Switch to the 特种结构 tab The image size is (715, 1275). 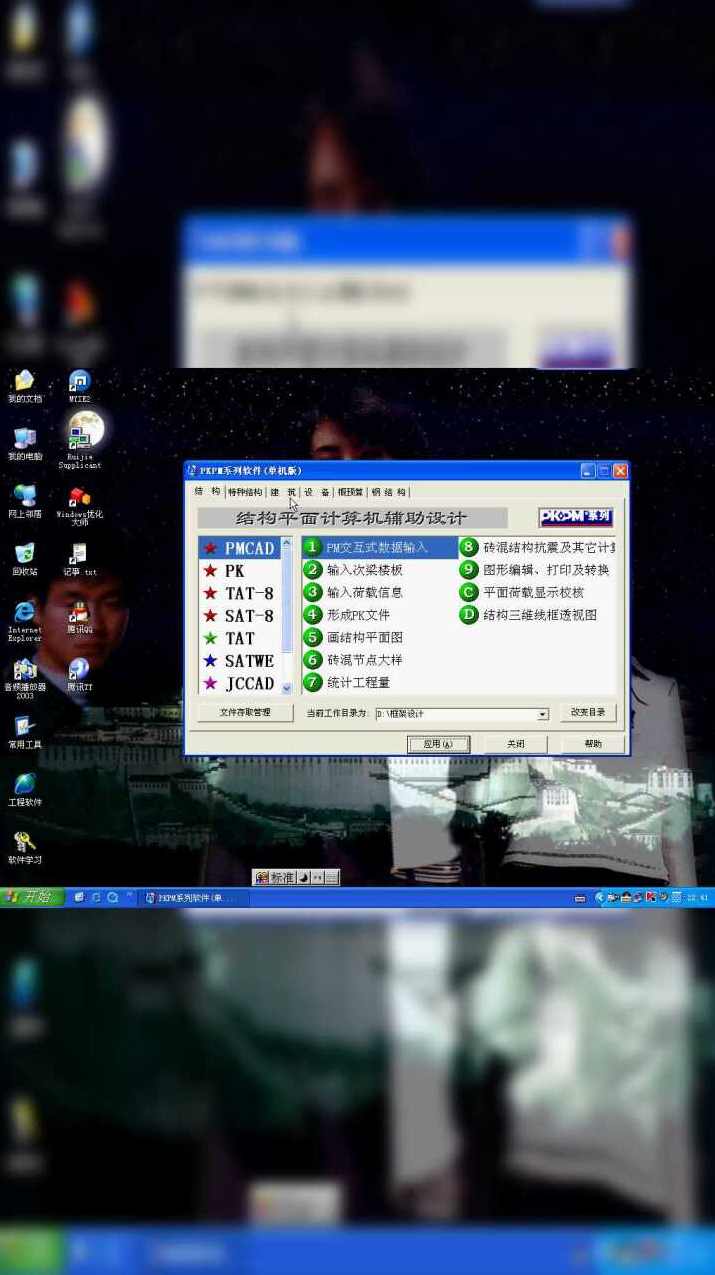245,492
